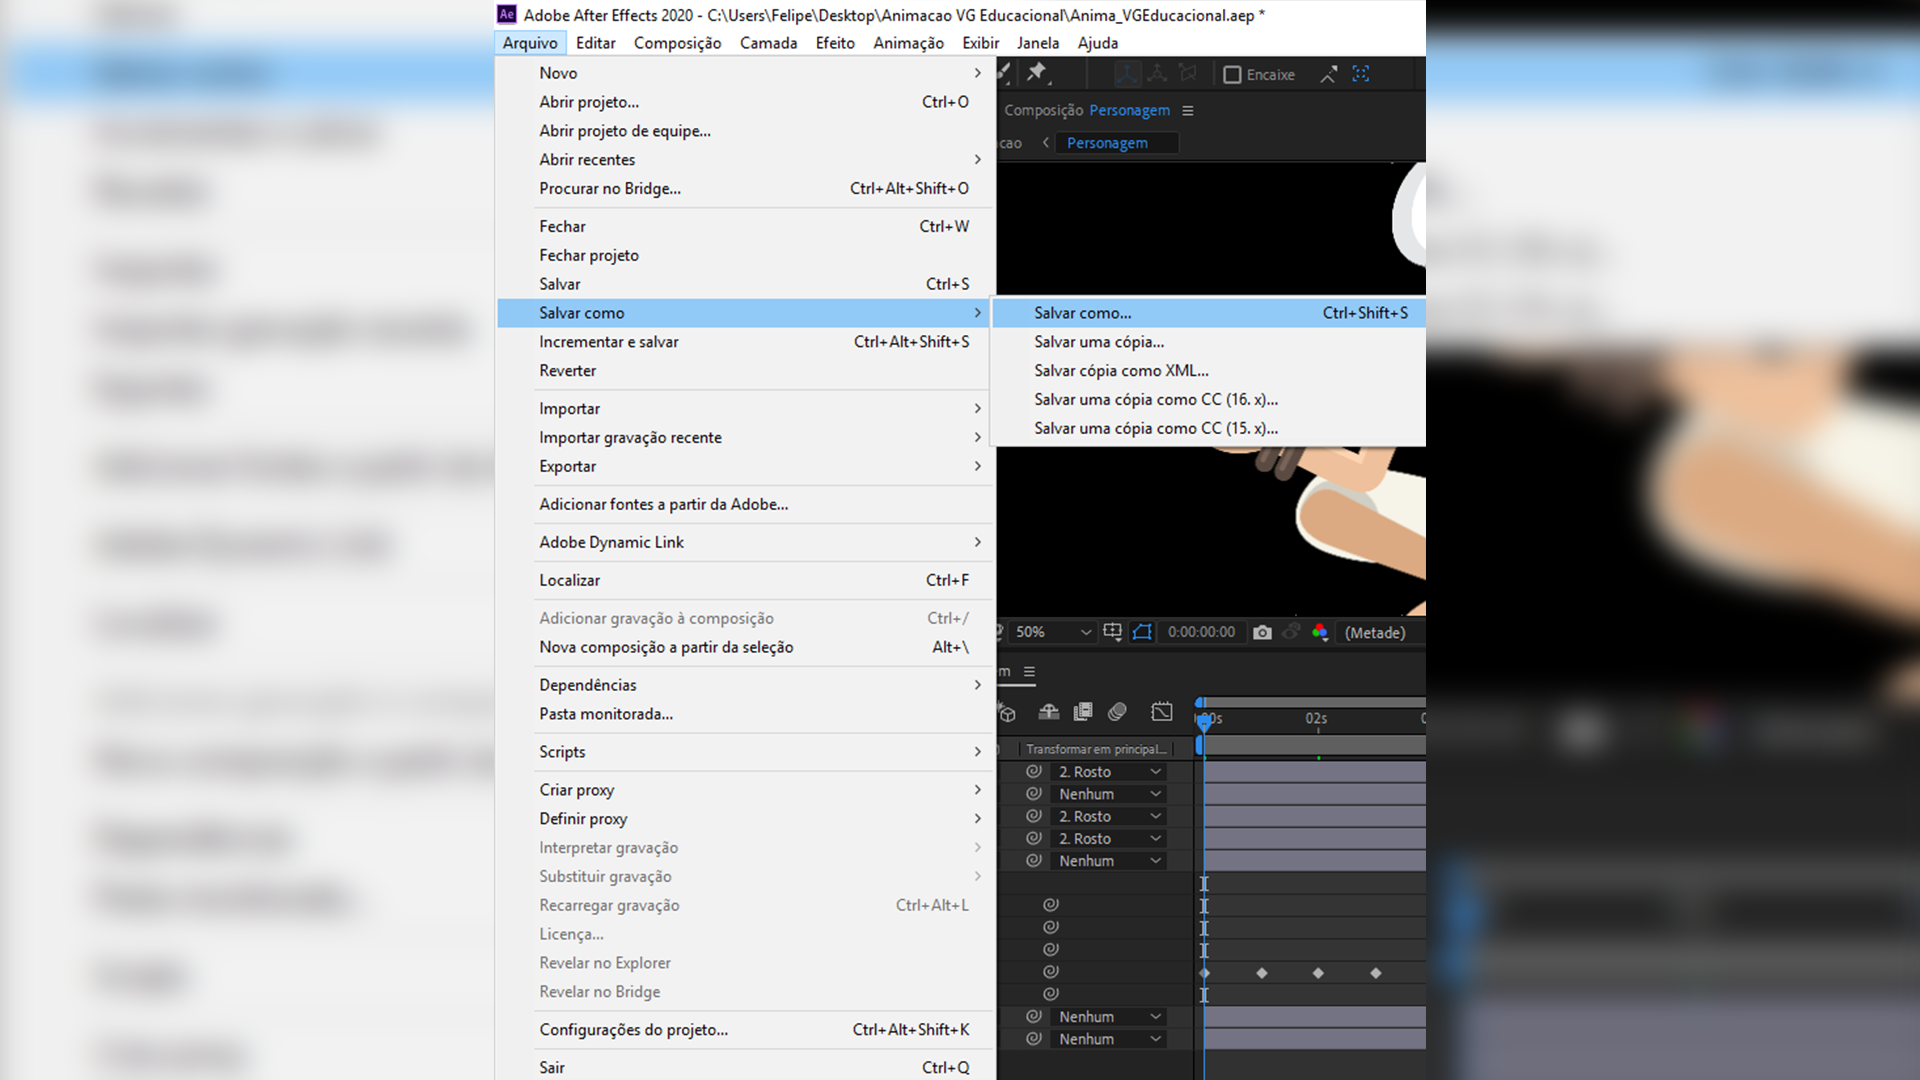The image size is (1920, 1080).
Task: Click the Transformar em principal column header
Action: [1096, 749]
